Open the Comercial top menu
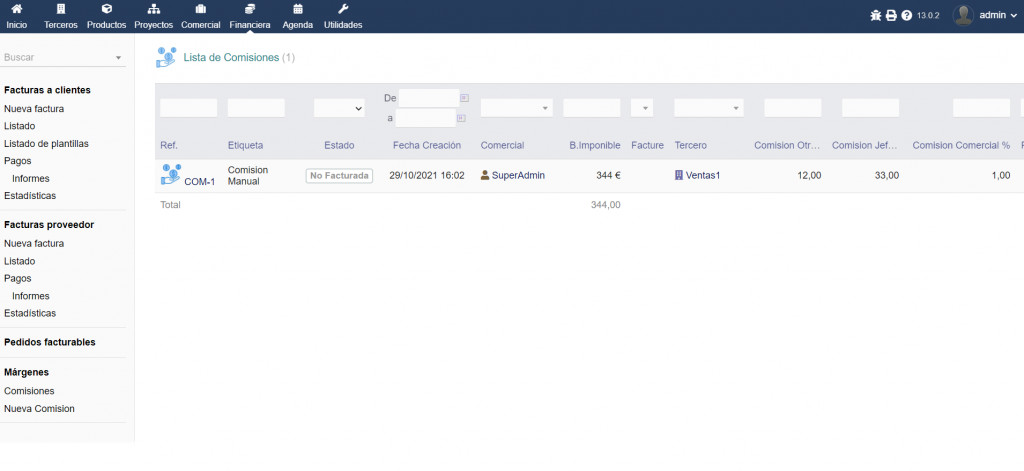 [x=200, y=16]
